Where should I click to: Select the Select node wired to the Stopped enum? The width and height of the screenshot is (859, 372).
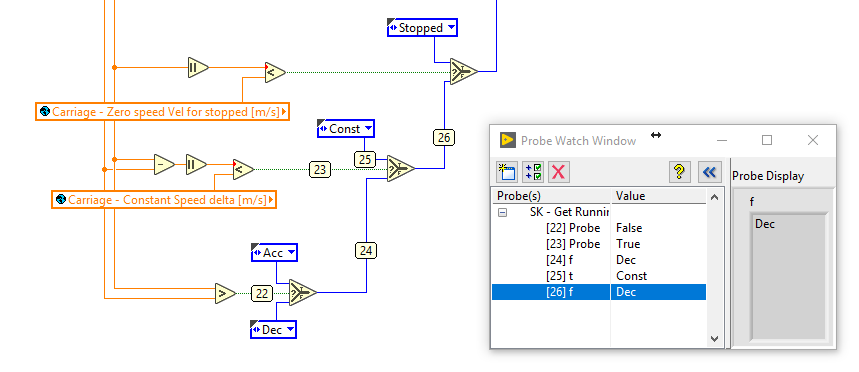[x=463, y=71]
